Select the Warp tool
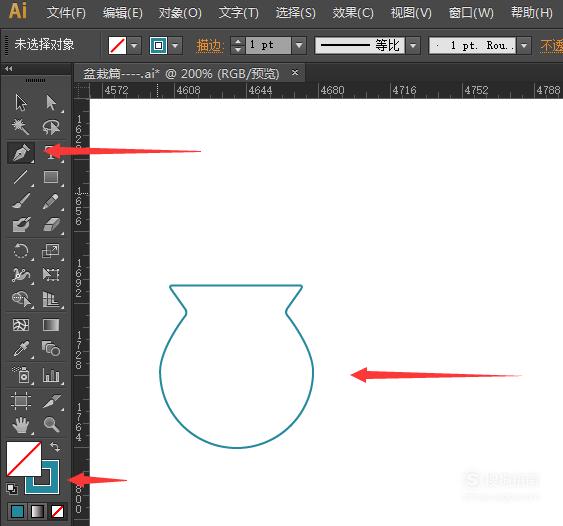Viewport: 563px width, 526px height. pos(21,275)
